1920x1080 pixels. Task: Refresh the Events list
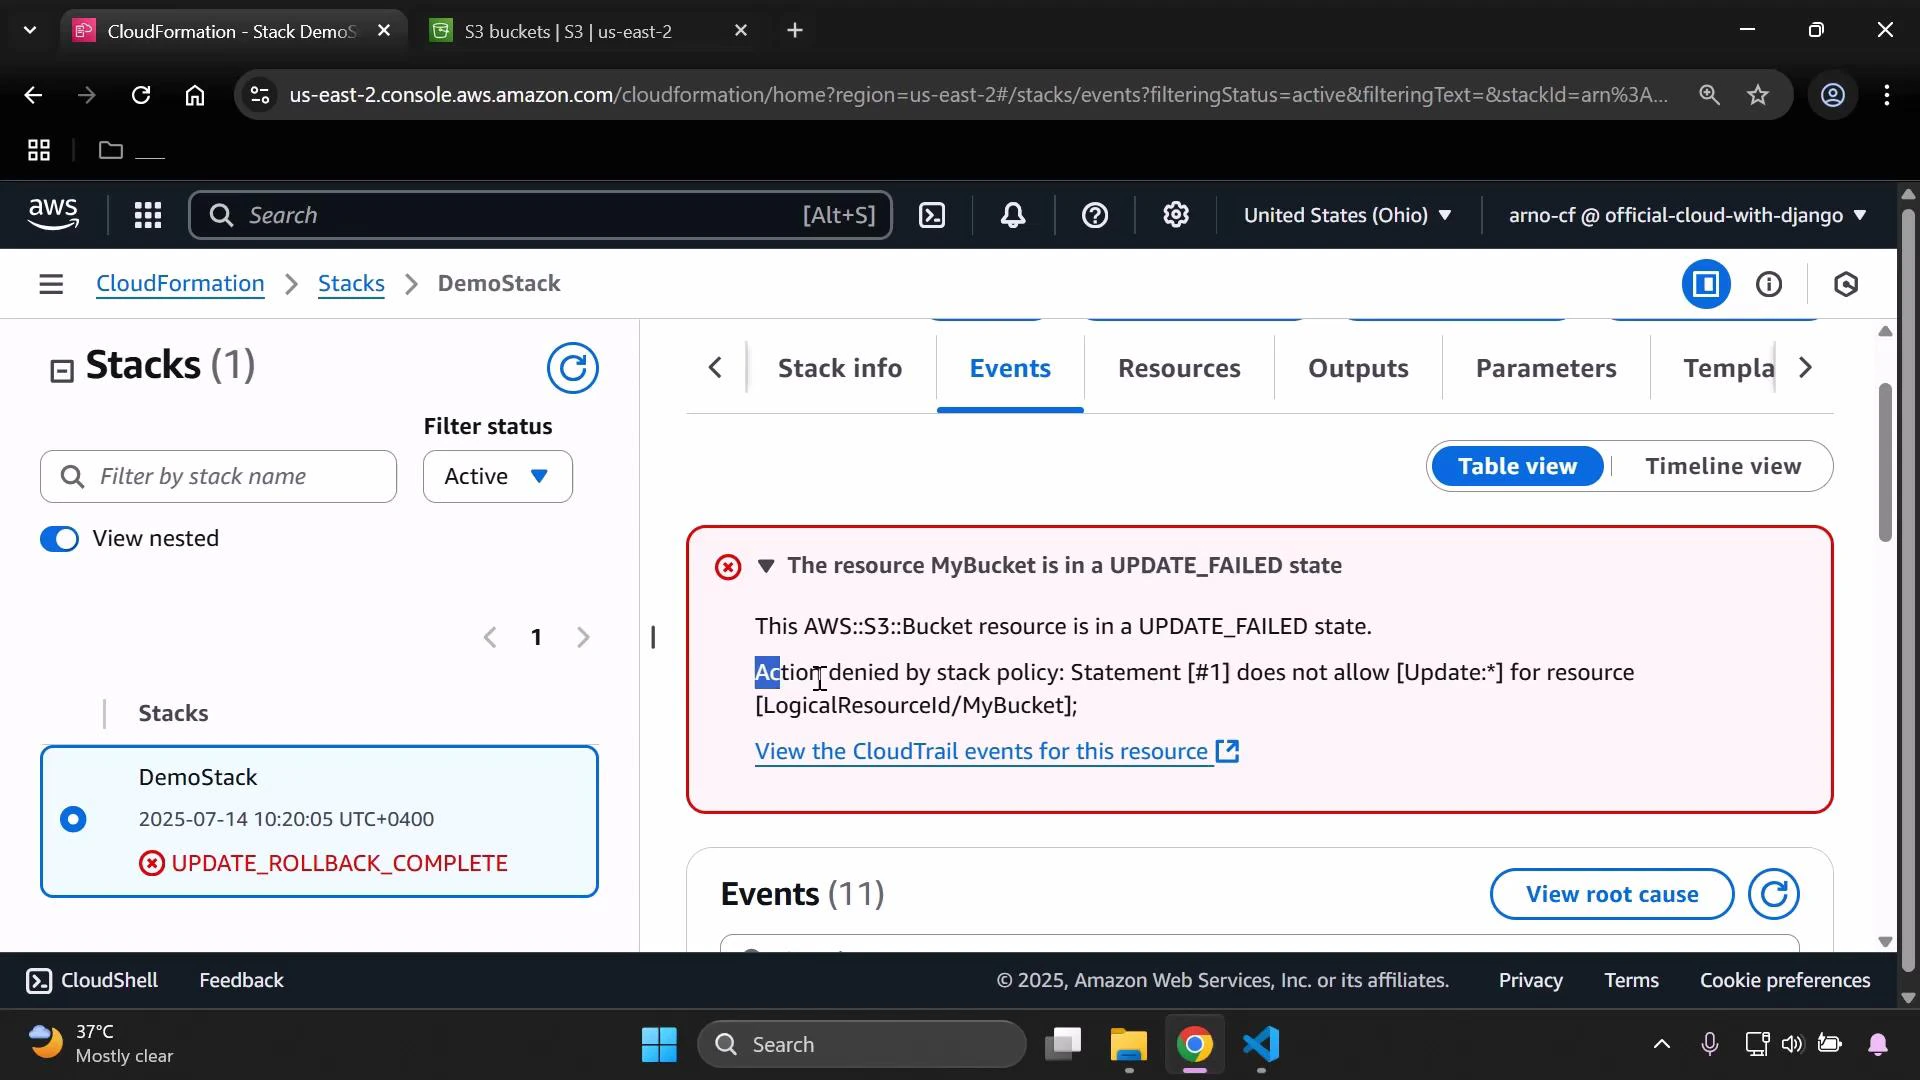click(x=1773, y=894)
